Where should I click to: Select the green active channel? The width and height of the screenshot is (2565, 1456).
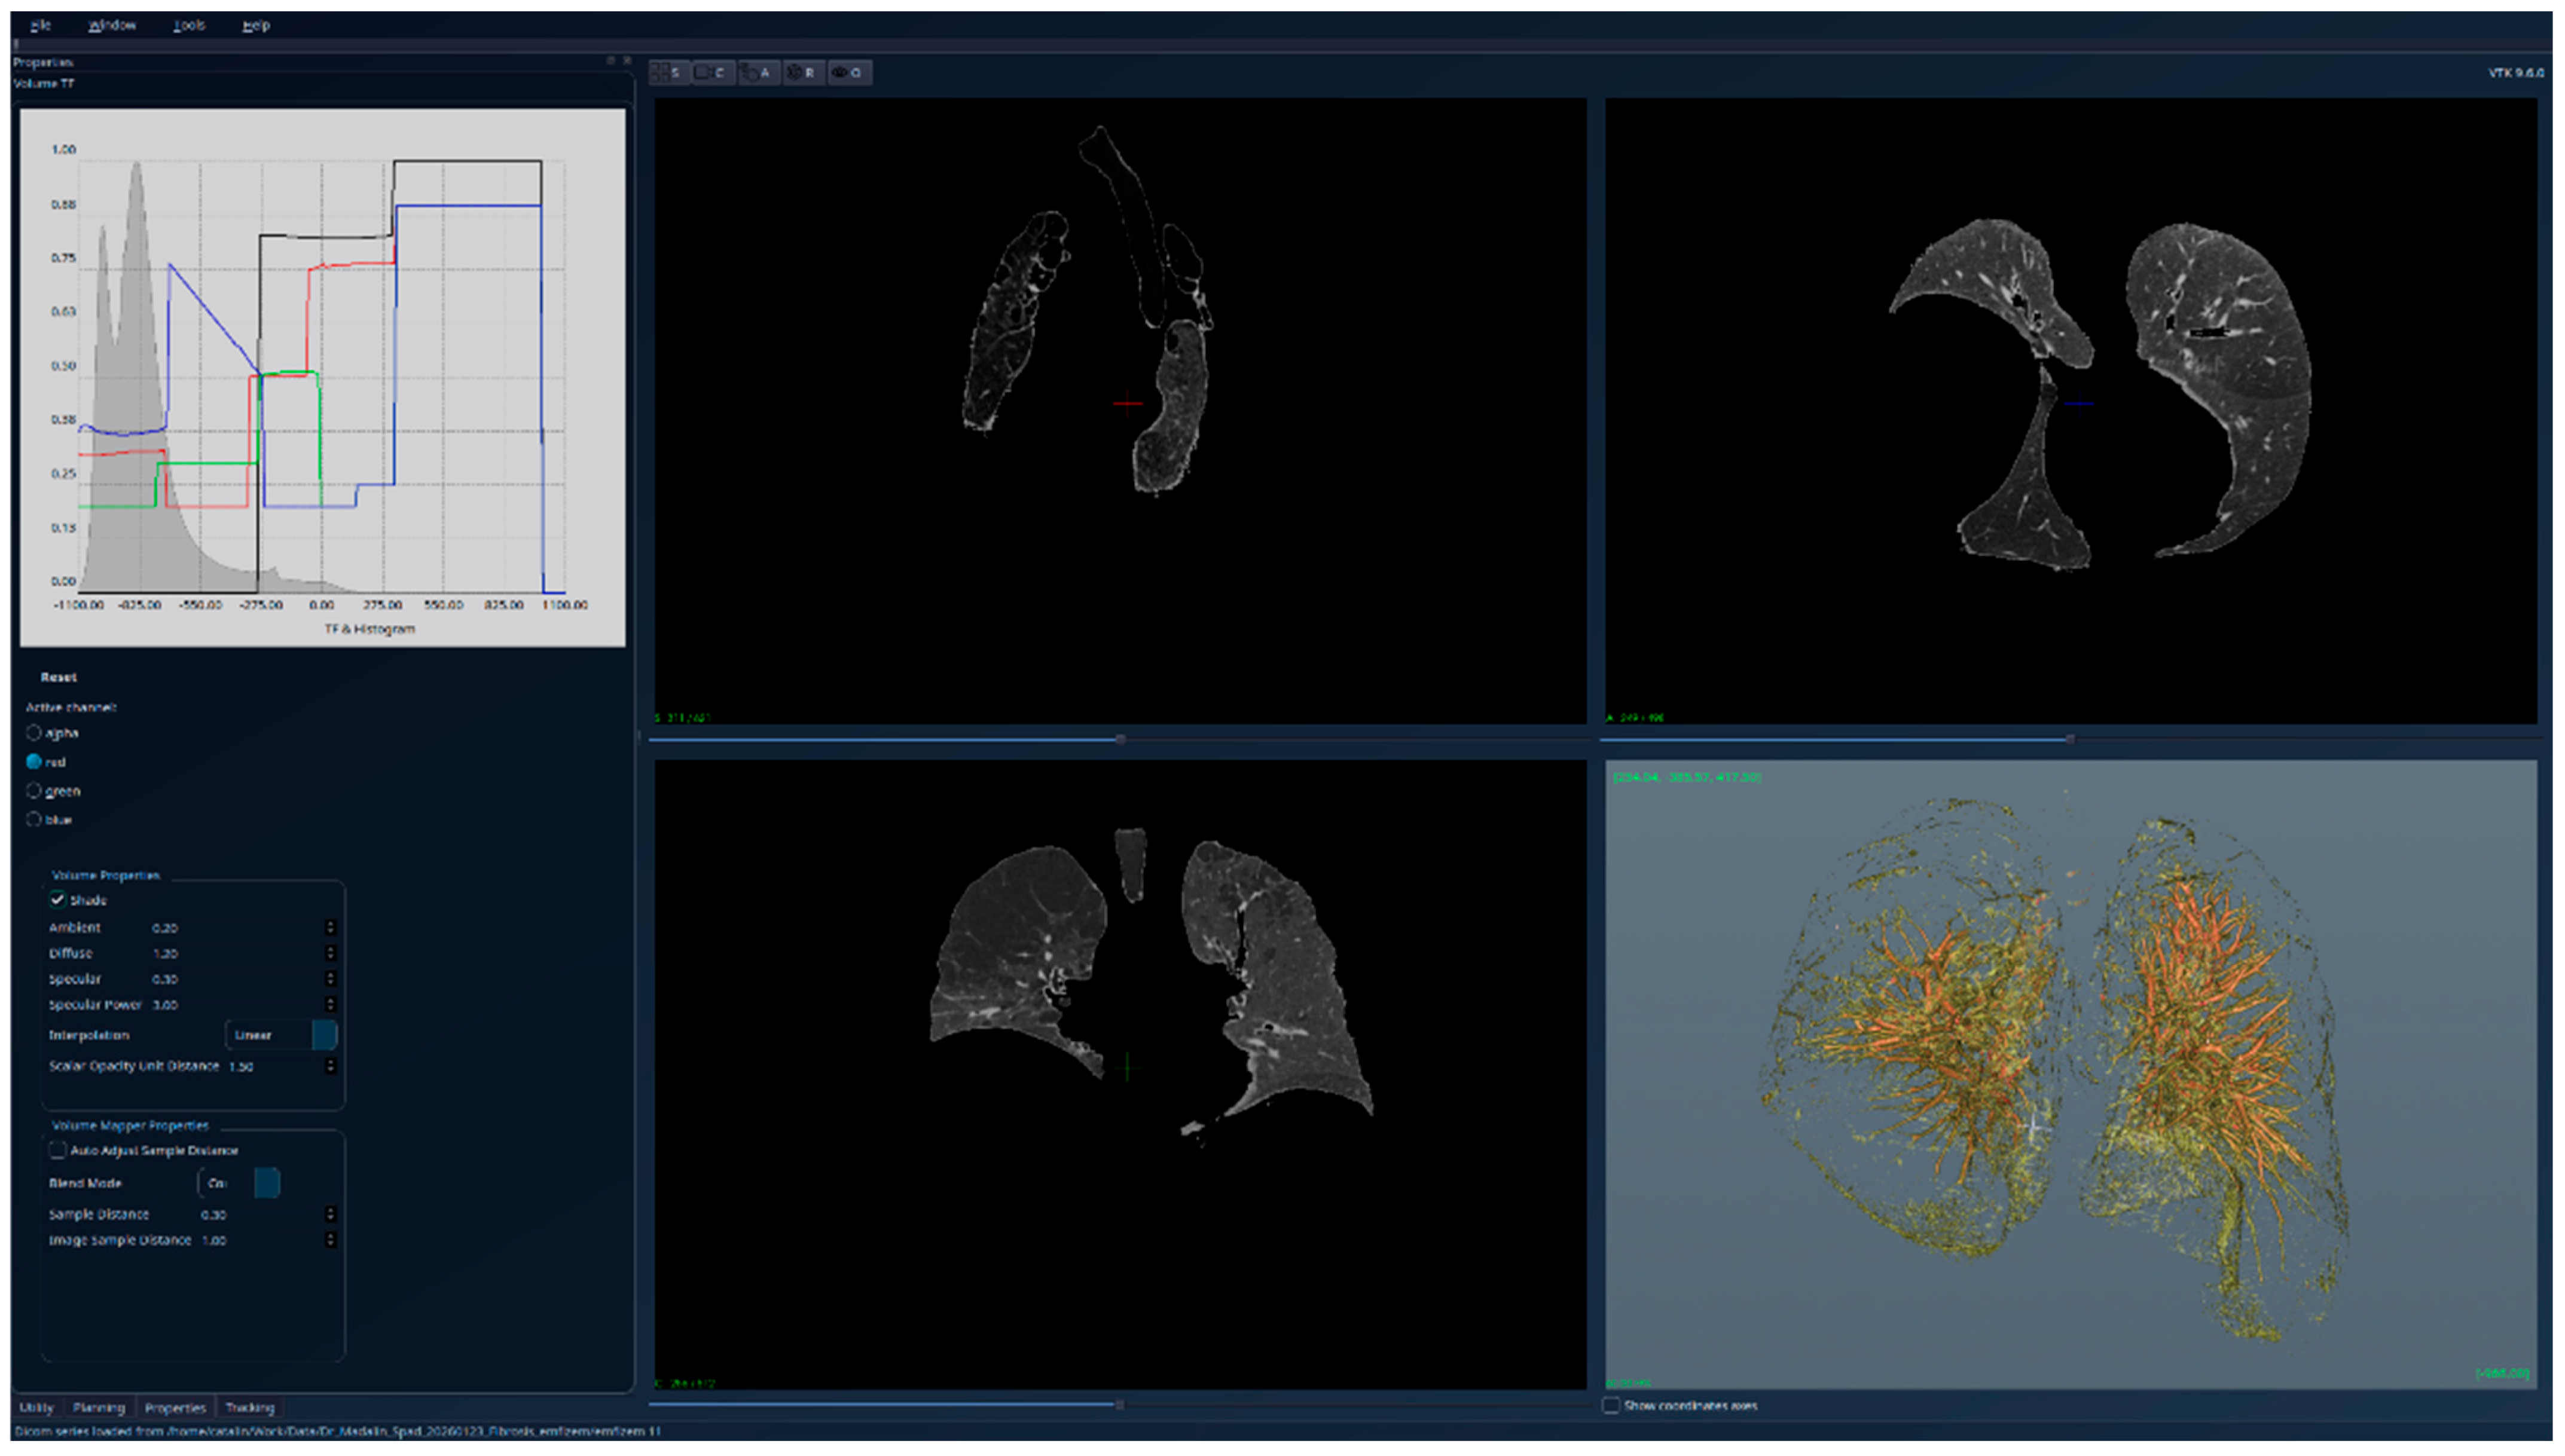tap(34, 791)
